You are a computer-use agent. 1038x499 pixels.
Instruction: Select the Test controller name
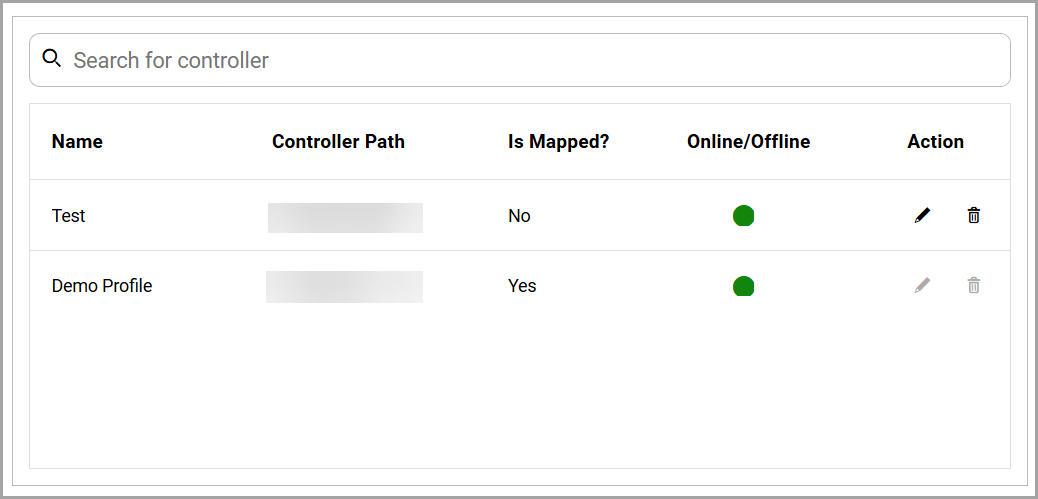69,216
